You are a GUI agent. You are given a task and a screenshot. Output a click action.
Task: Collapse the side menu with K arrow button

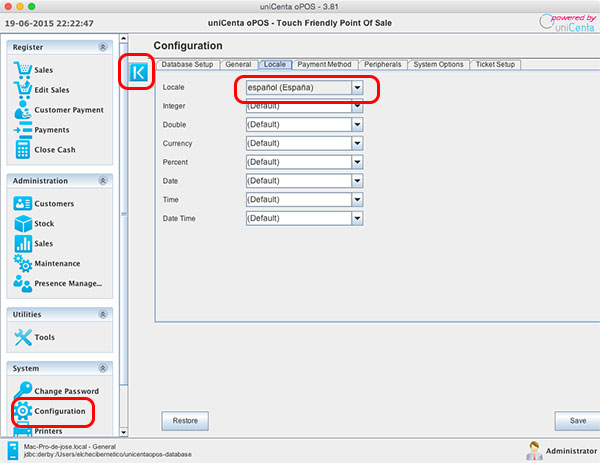pos(138,72)
